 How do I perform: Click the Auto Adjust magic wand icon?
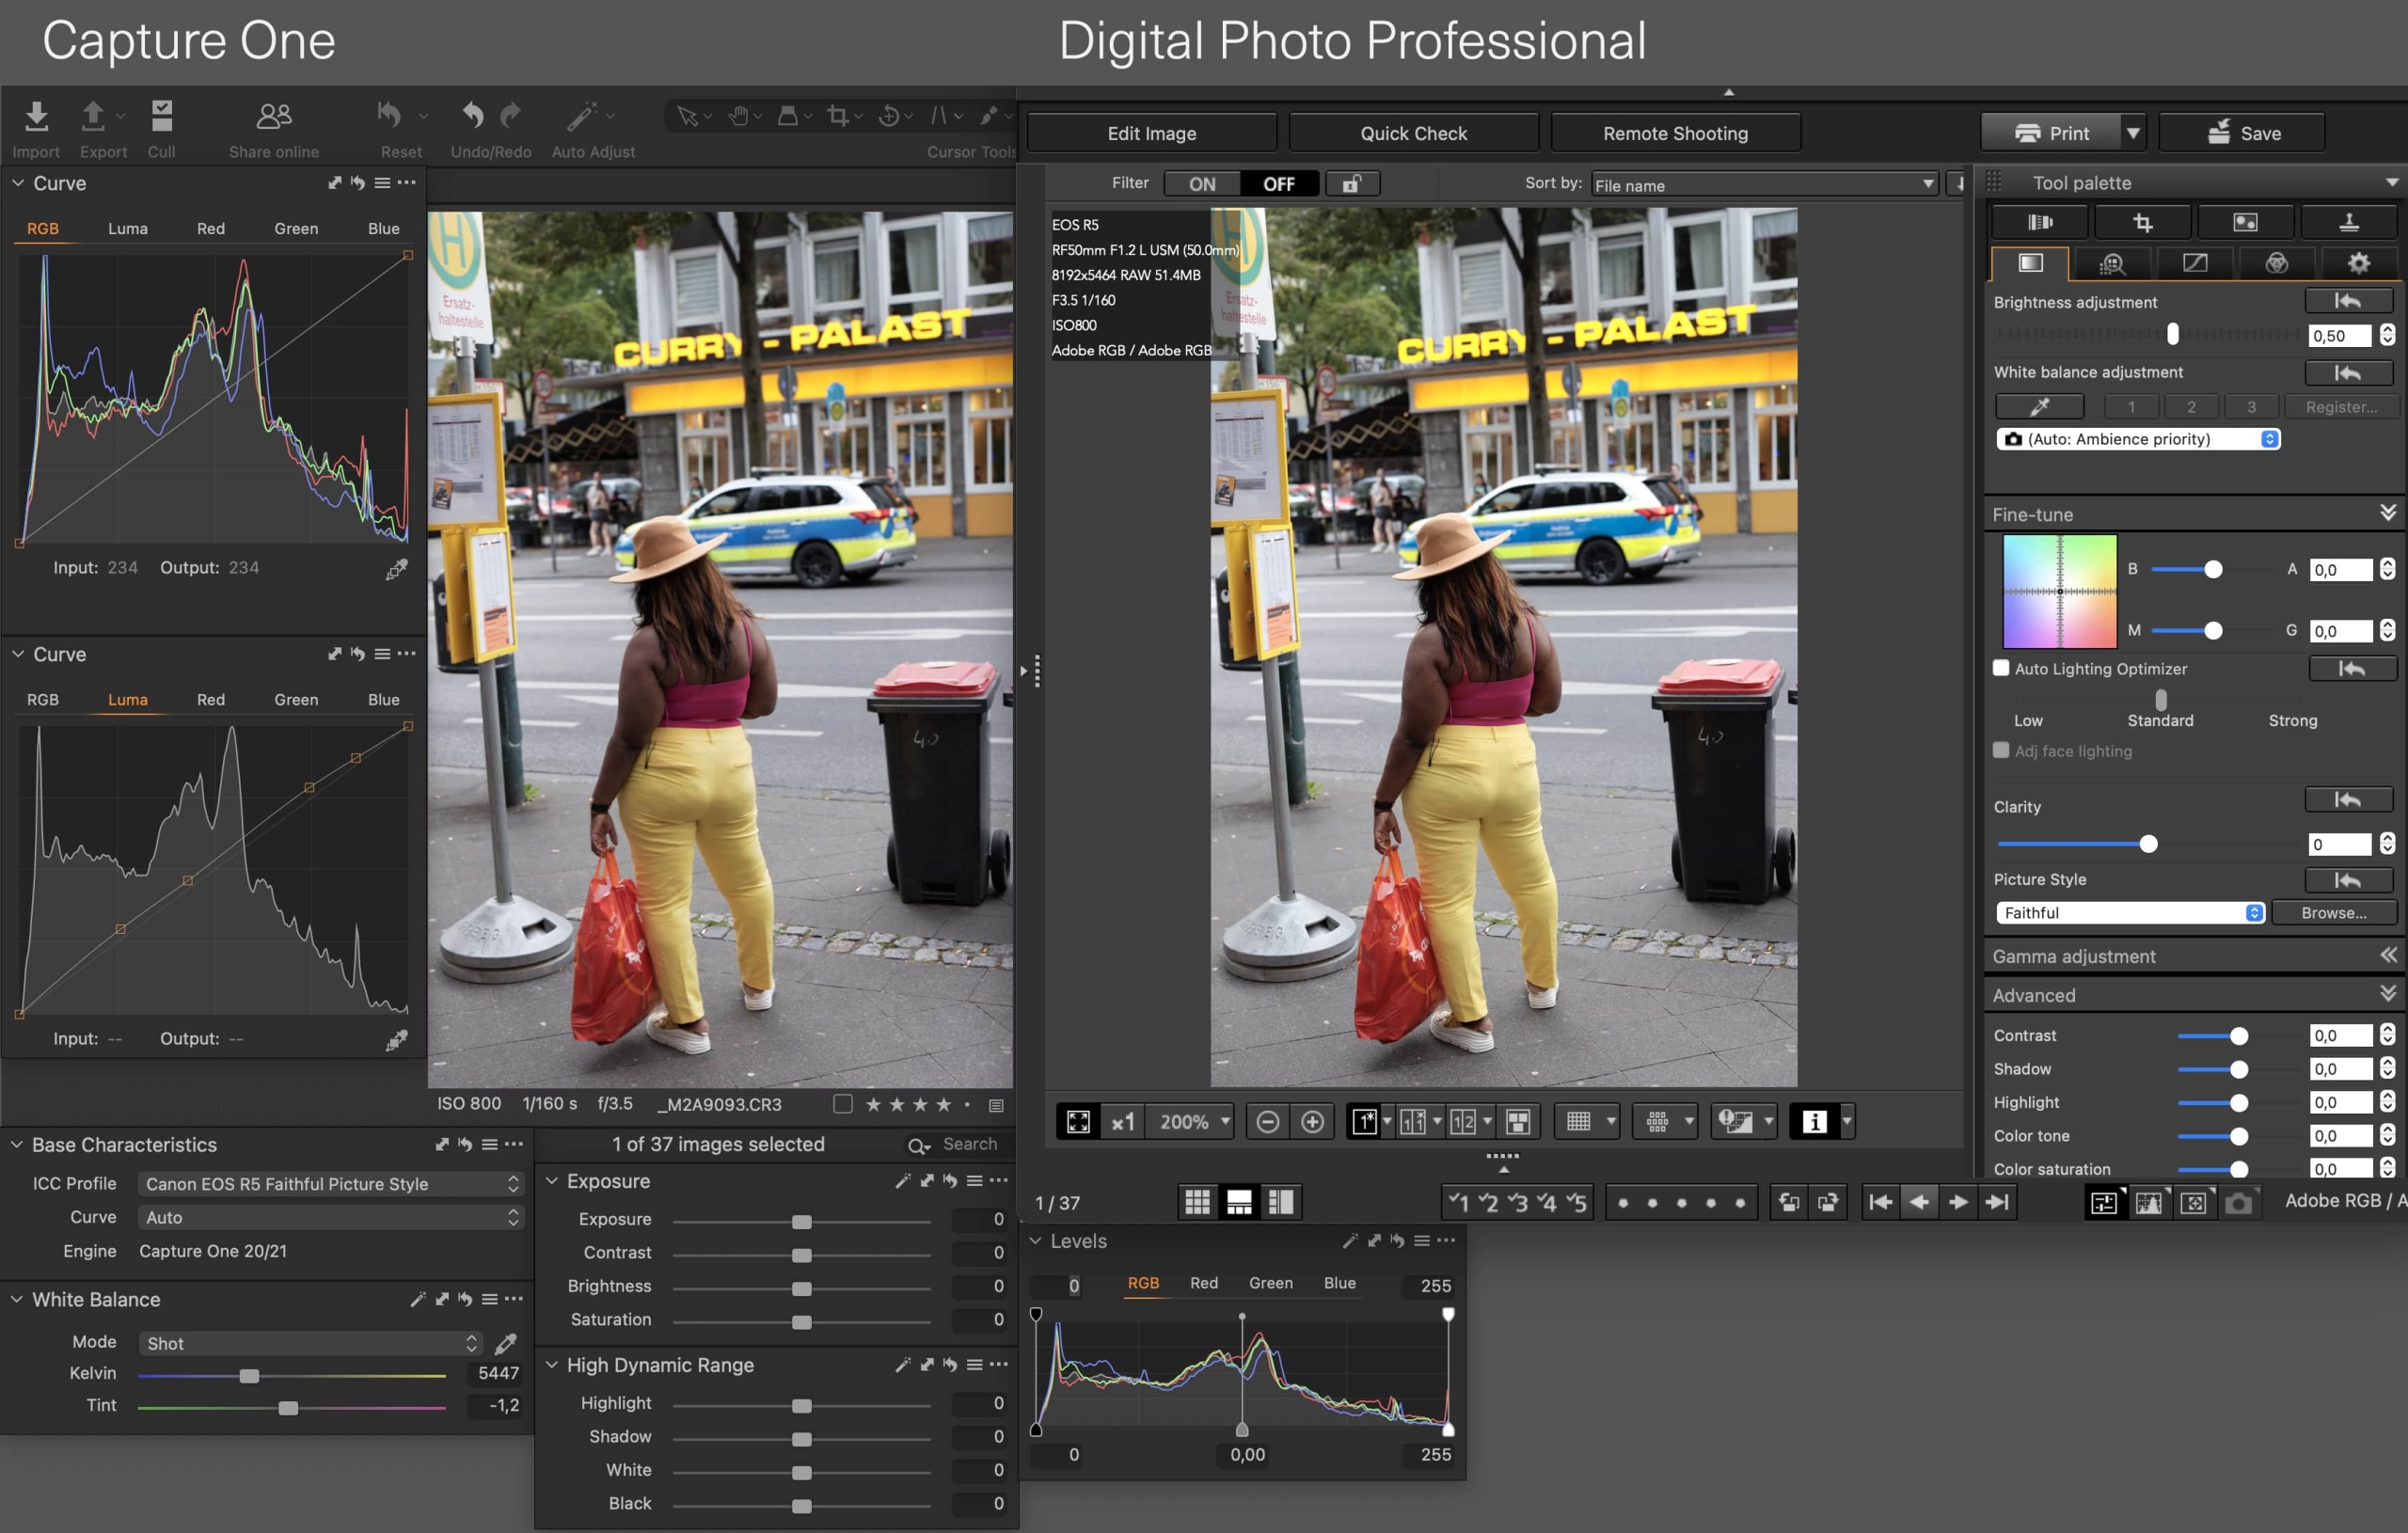582,117
